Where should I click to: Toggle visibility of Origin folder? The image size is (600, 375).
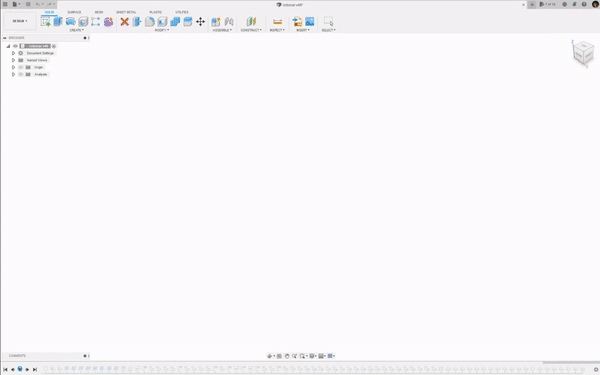[21, 67]
